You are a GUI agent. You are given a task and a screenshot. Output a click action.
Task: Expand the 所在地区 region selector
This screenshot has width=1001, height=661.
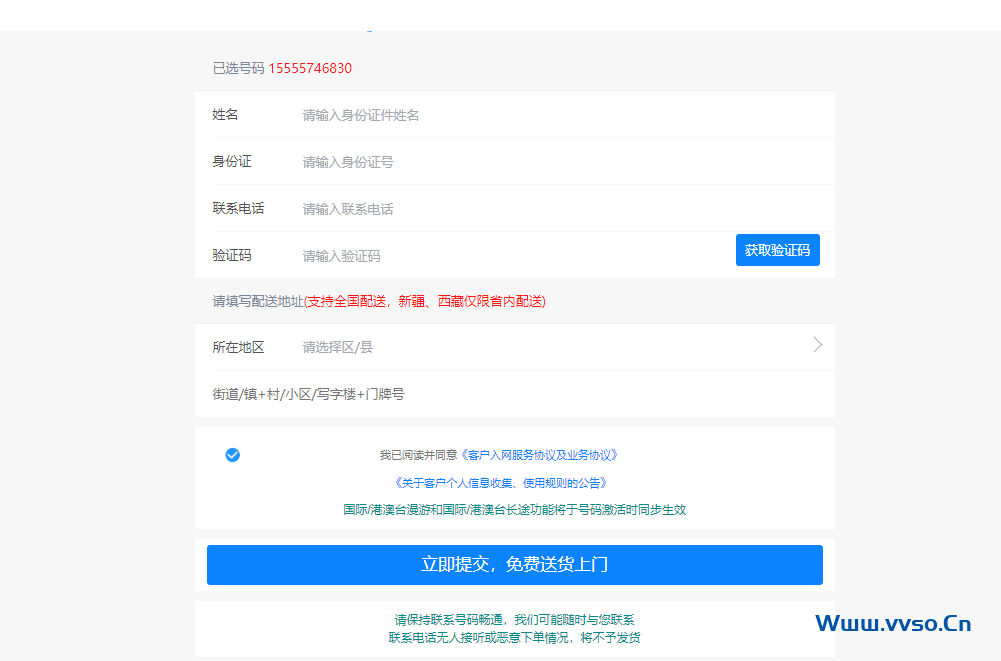coord(450,346)
